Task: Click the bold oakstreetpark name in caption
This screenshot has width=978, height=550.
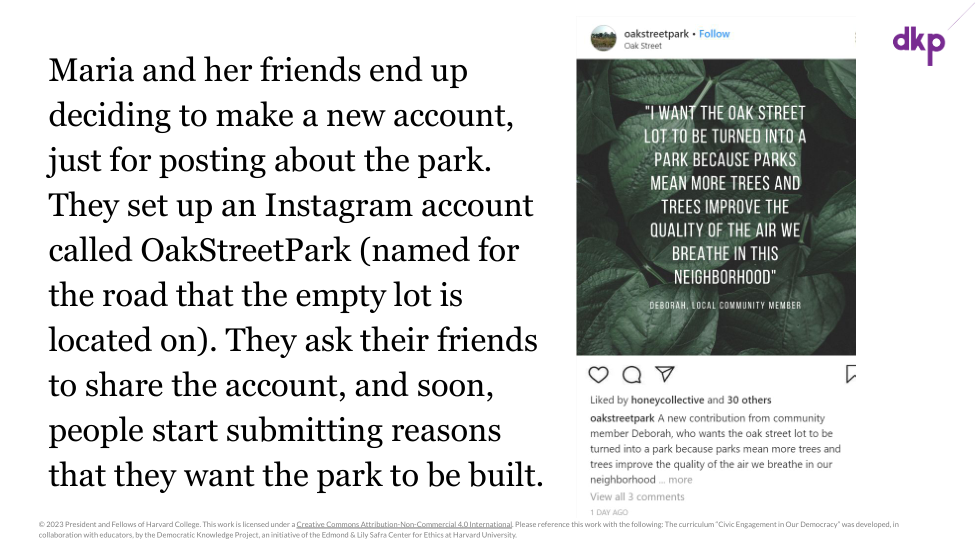Action: (x=622, y=418)
